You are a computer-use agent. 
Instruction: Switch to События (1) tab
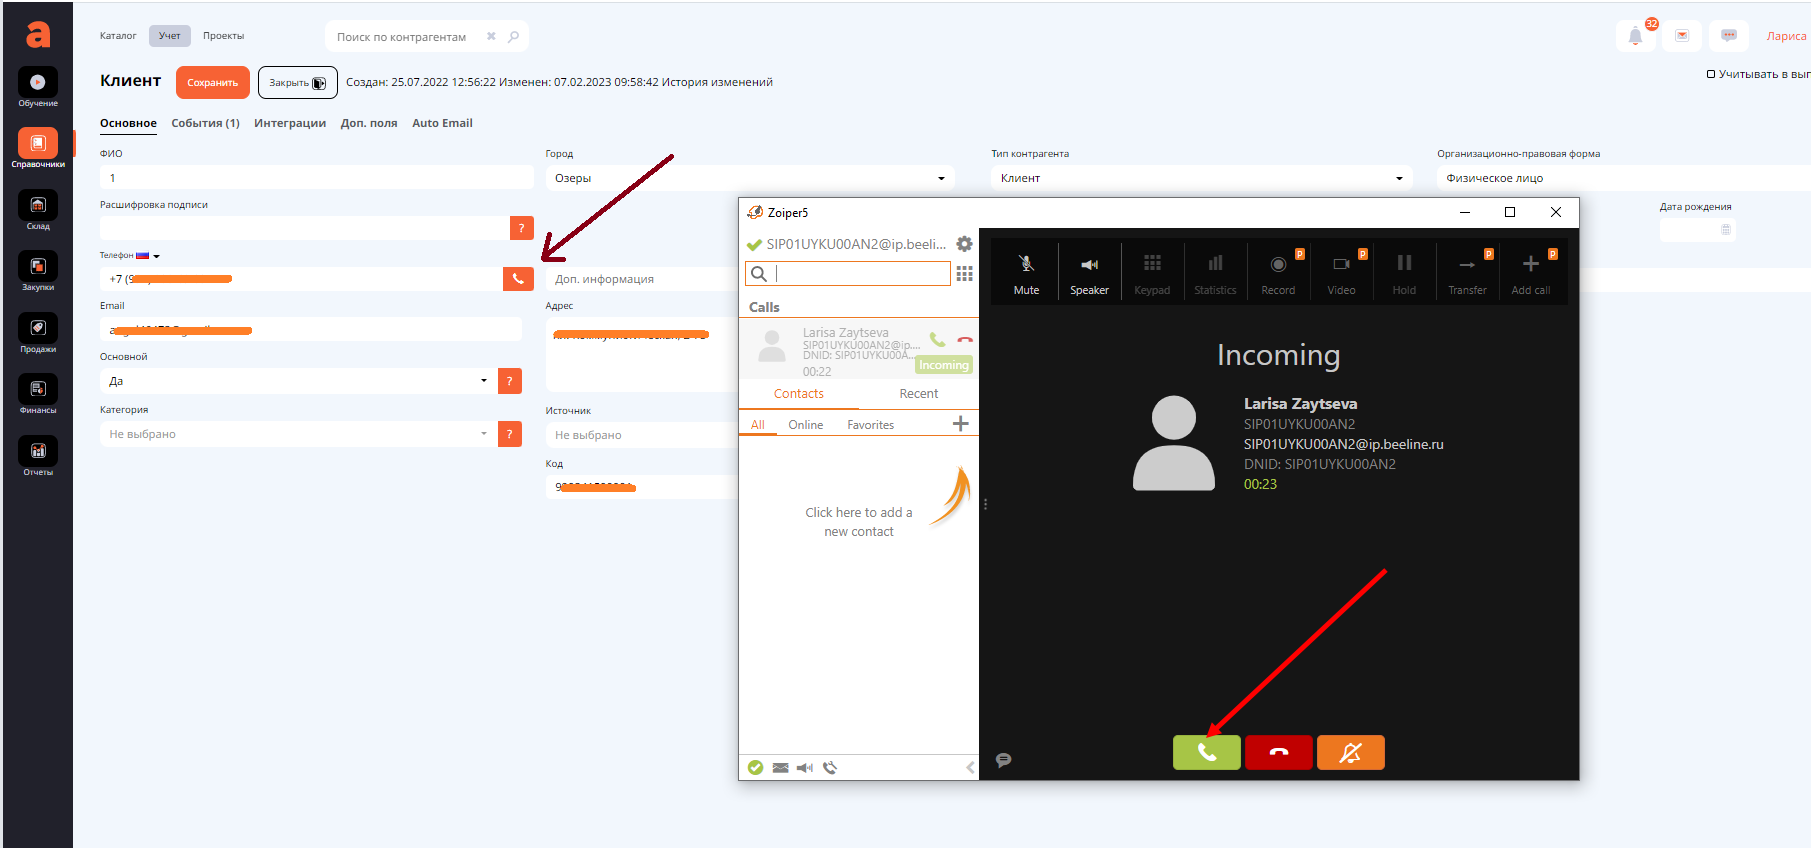(205, 123)
